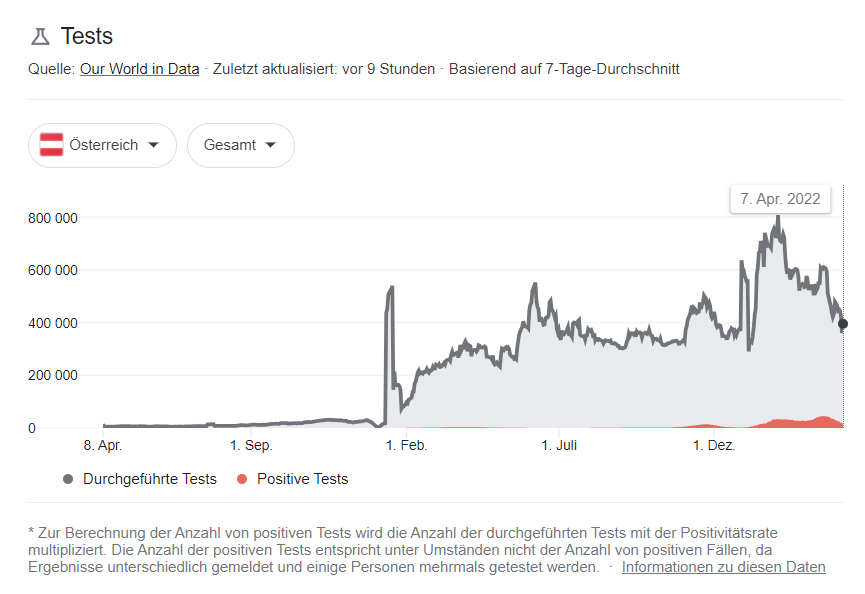
Task: Click the Austrian flag icon
Action: [51, 145]
